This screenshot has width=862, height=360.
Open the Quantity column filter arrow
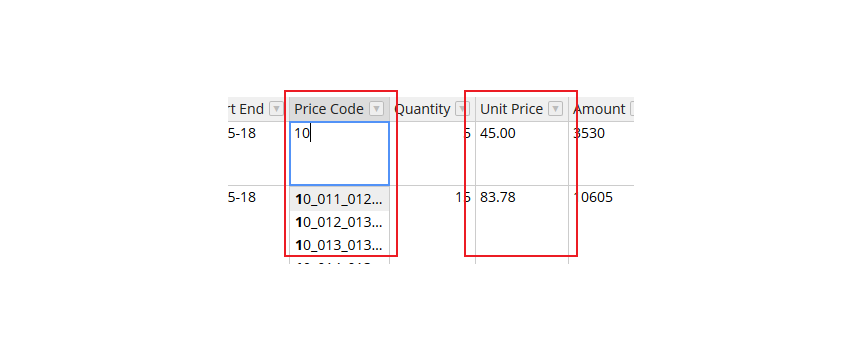point(462,109)
